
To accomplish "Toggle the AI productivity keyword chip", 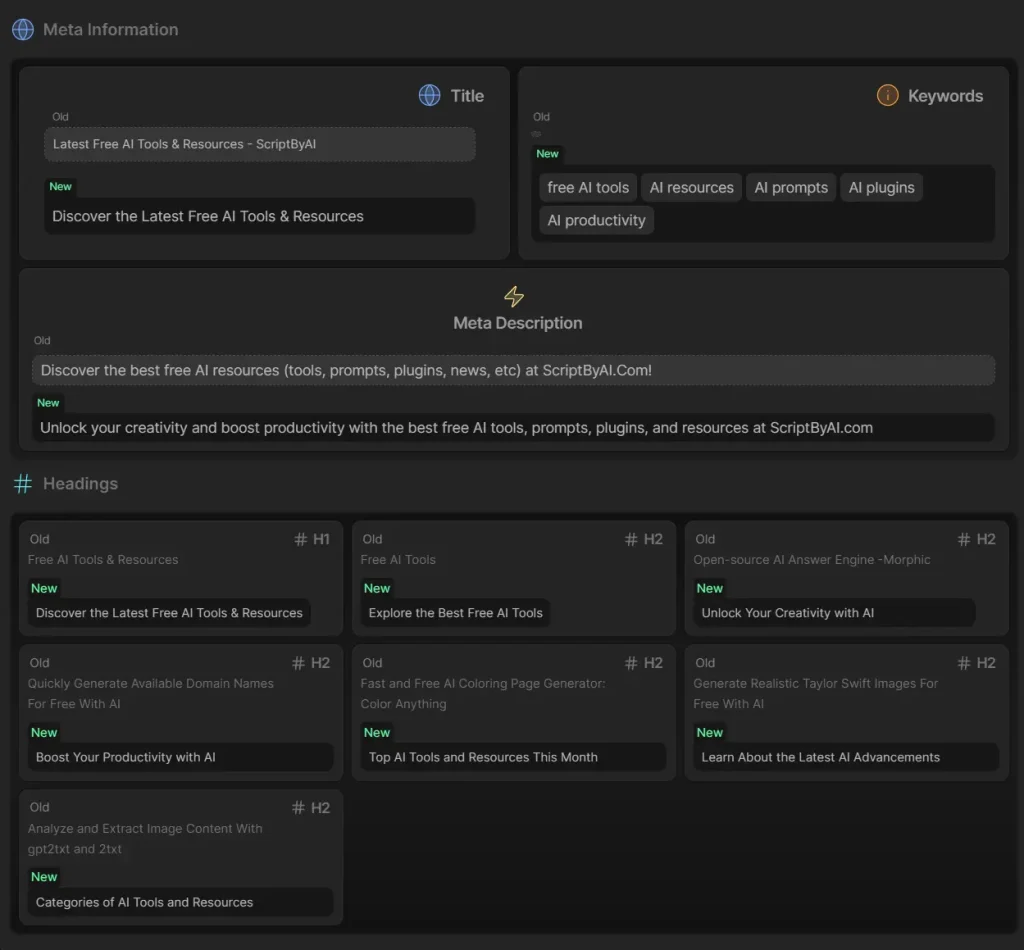I will point(596,220).
